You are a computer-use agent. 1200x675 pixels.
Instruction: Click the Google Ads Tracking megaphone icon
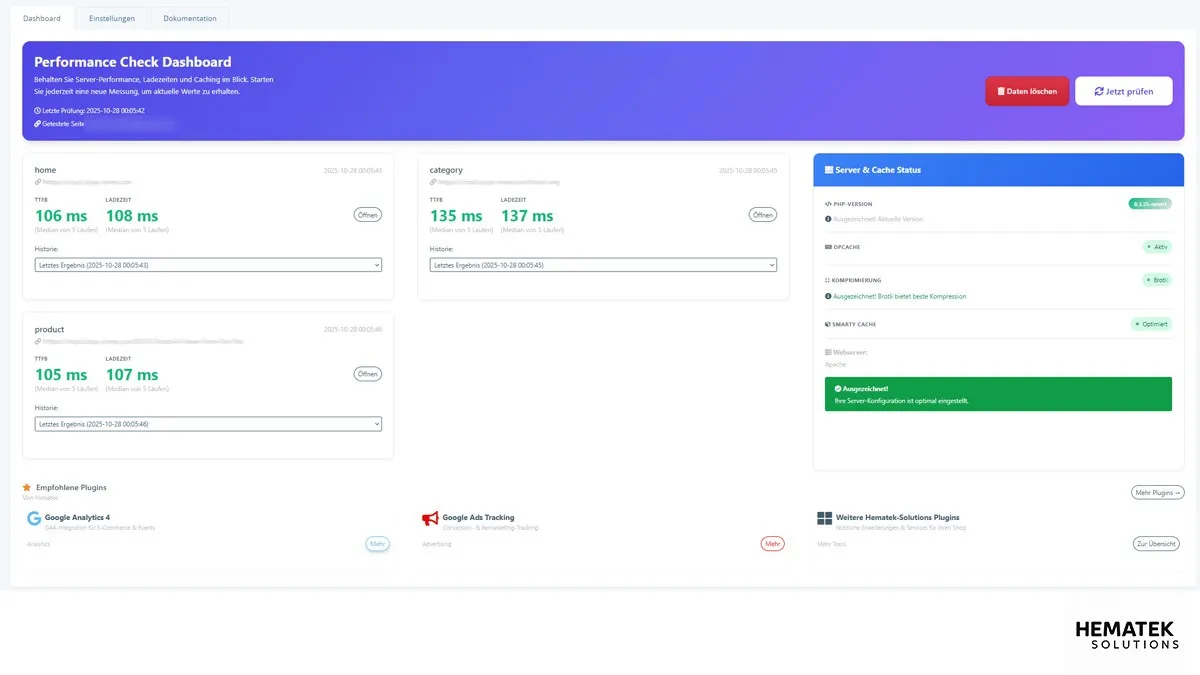tap(430, 519)
